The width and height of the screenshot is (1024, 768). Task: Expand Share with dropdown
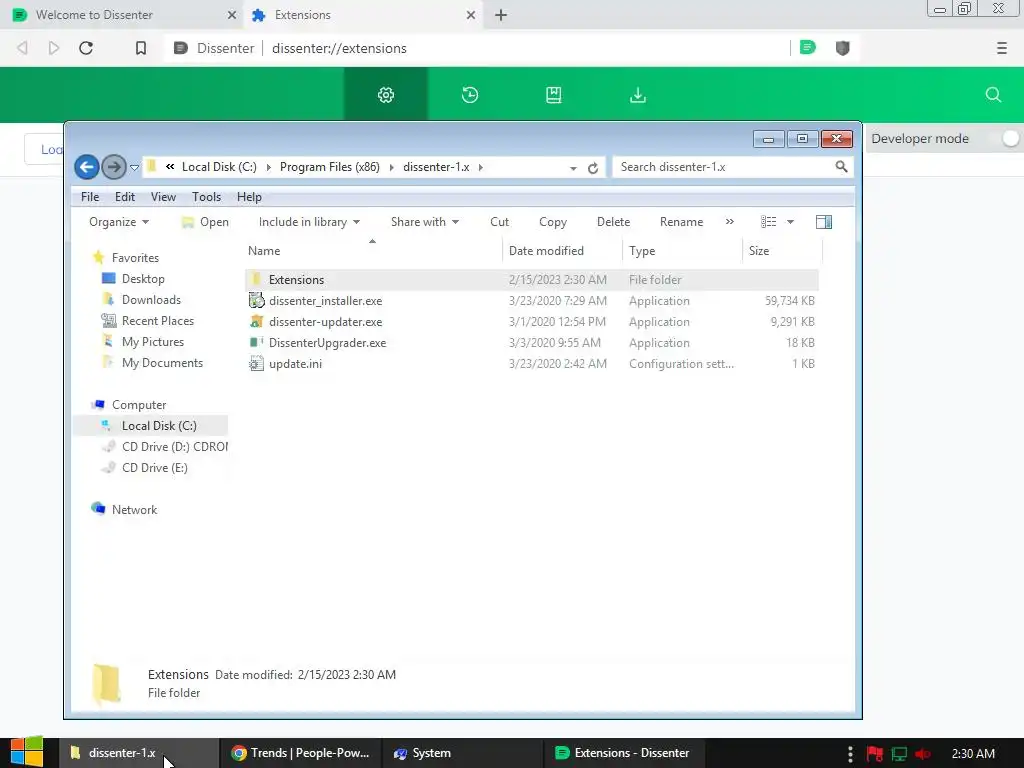coord(424,222)
